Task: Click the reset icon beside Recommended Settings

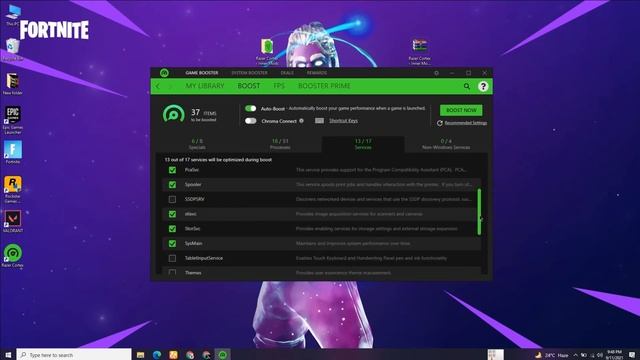Action: click(440, 123)
